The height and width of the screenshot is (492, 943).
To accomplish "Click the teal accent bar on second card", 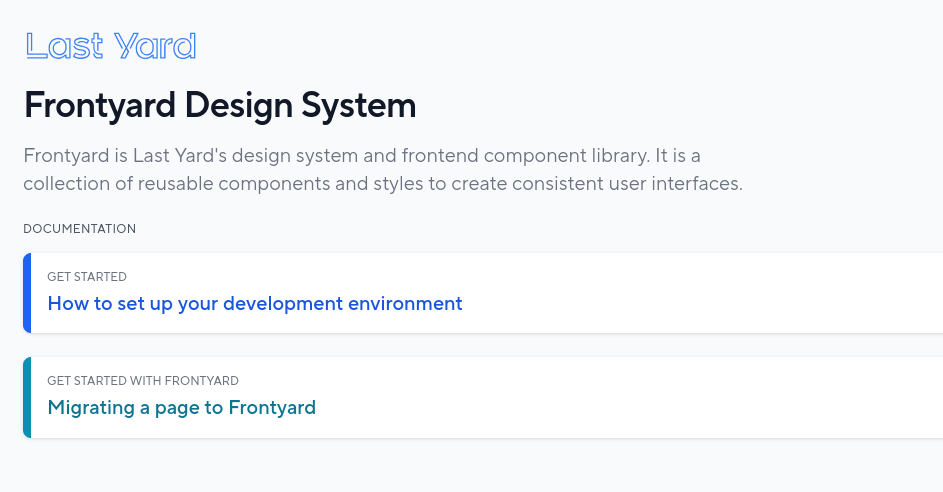I will coord(27,397).
